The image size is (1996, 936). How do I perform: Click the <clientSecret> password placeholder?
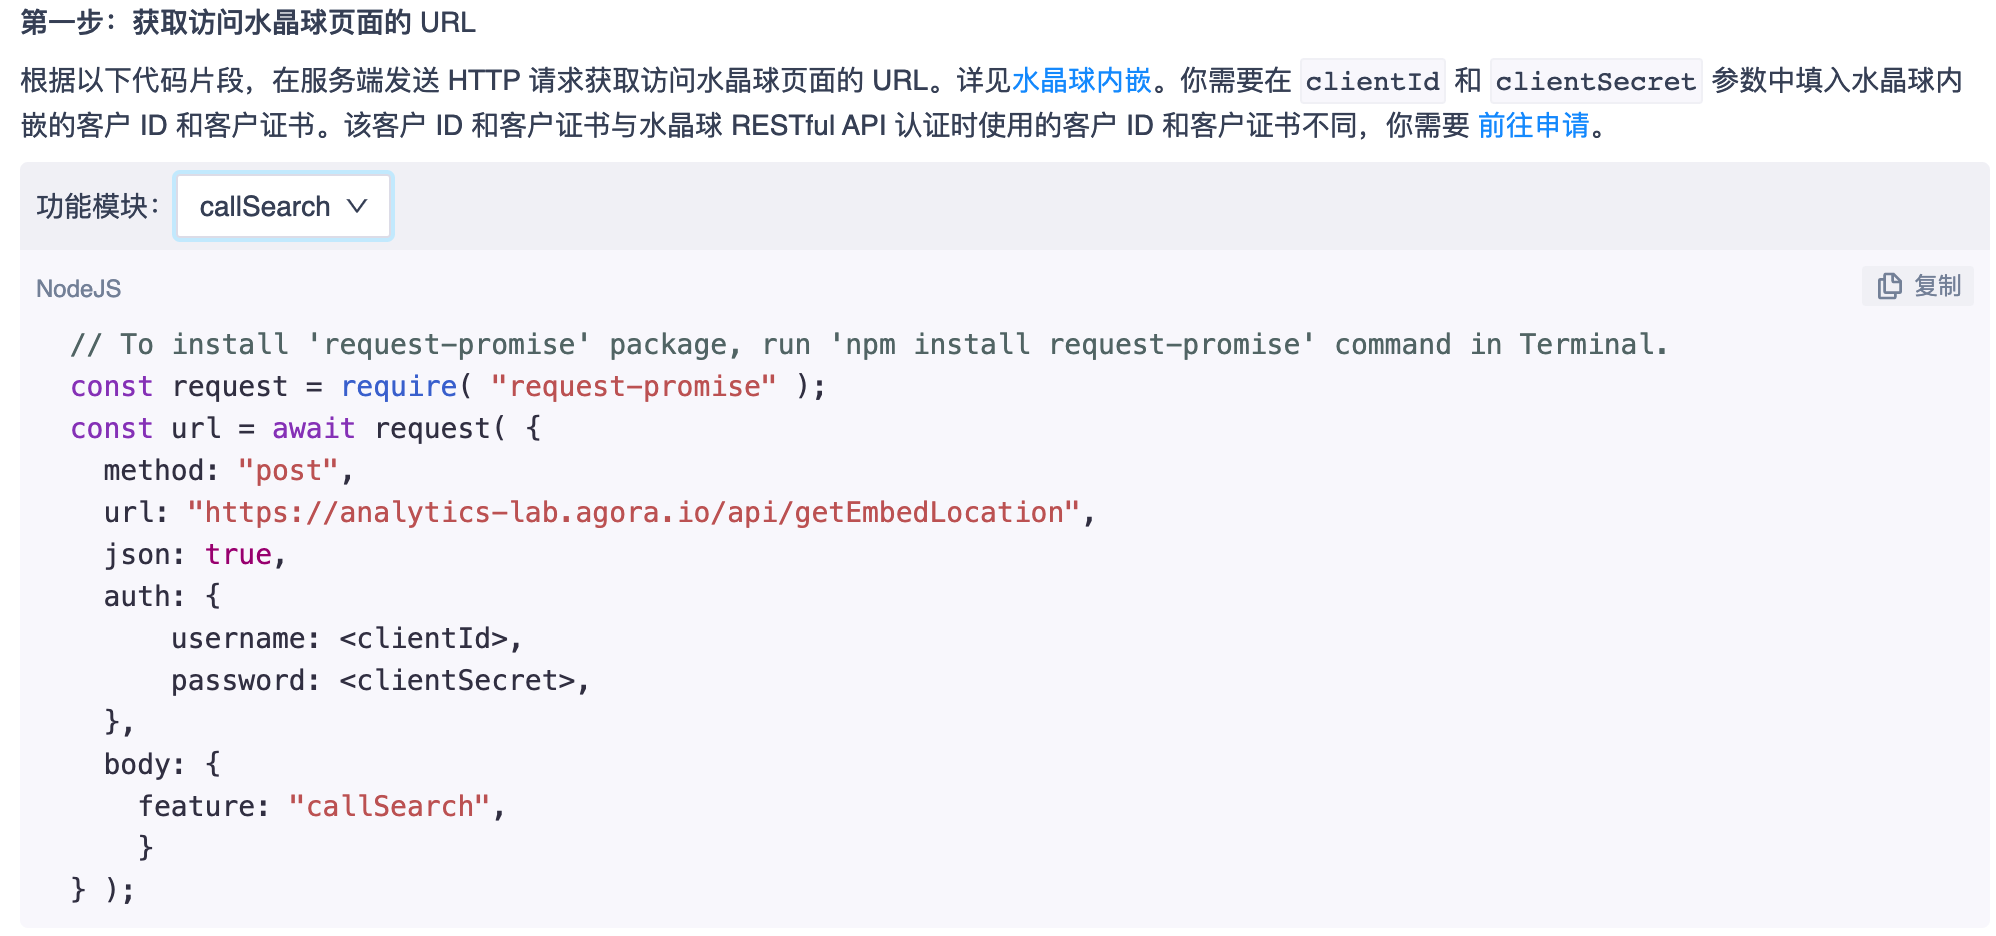tap(457, 680)
